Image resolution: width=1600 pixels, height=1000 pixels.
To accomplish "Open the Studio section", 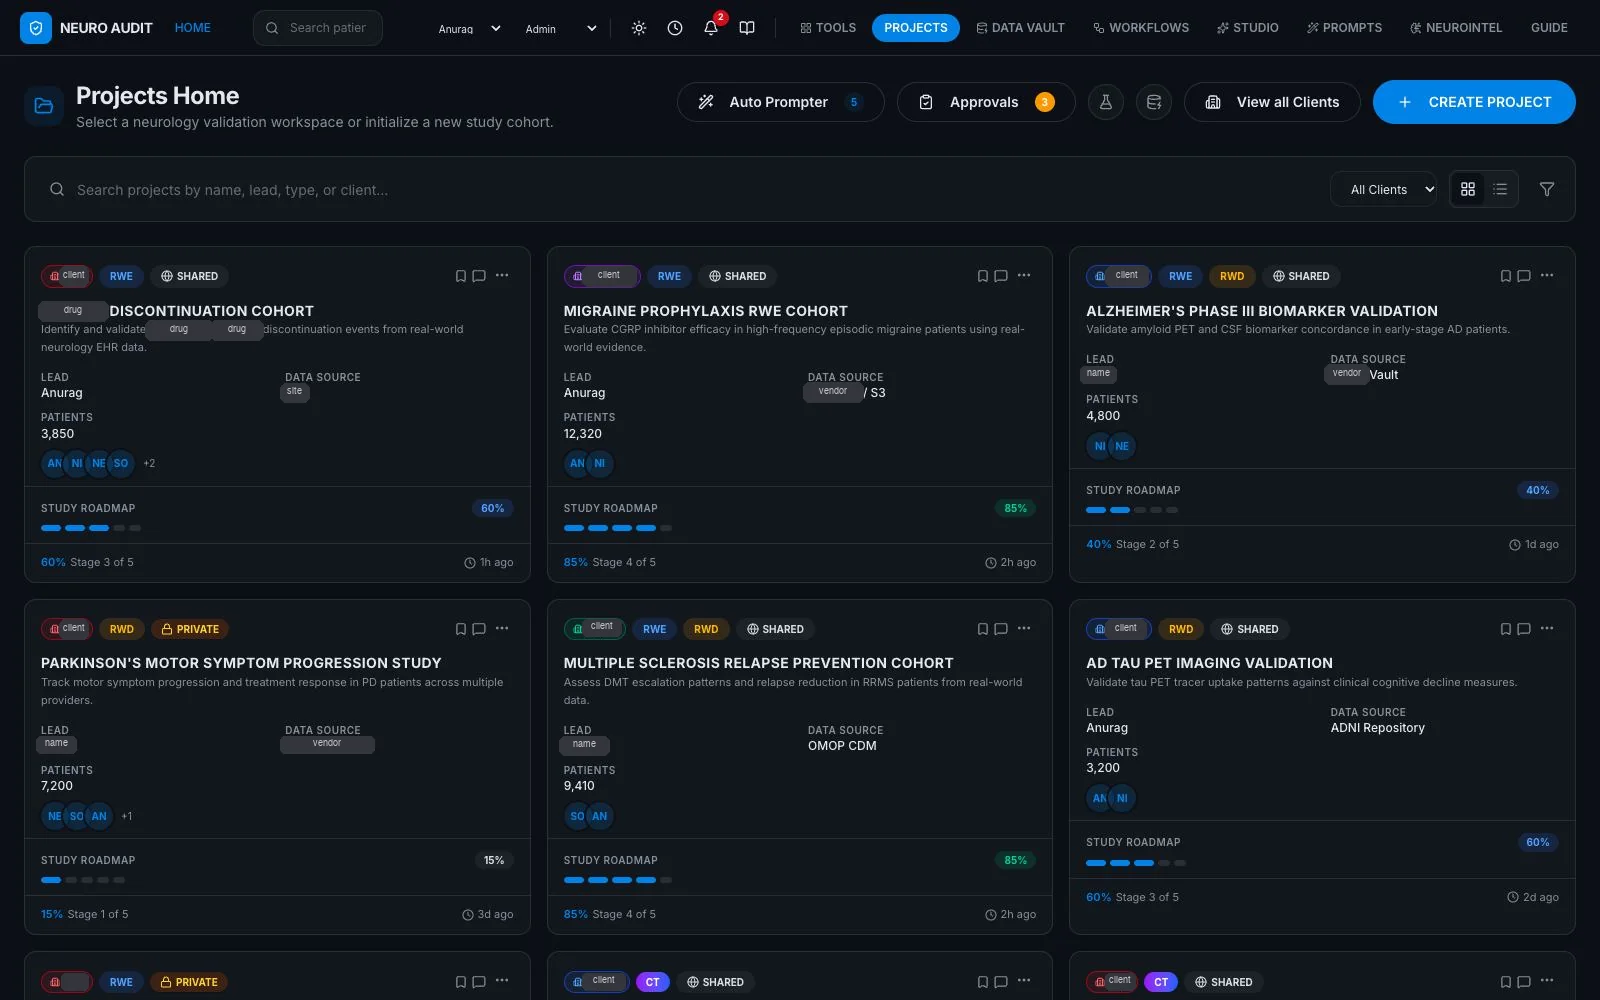I will click(x=1248, y=28).
